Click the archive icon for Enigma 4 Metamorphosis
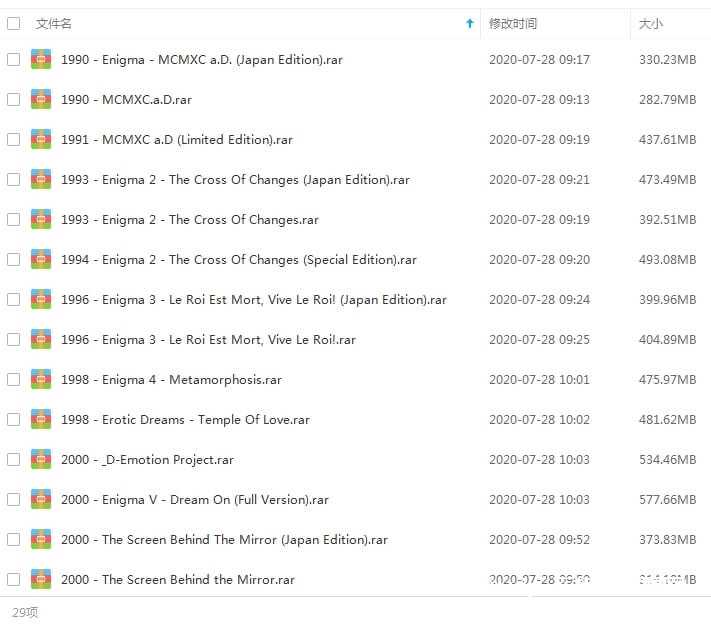Image resolution: width=711 pixels, height=624 pixels. coord(41,379)
